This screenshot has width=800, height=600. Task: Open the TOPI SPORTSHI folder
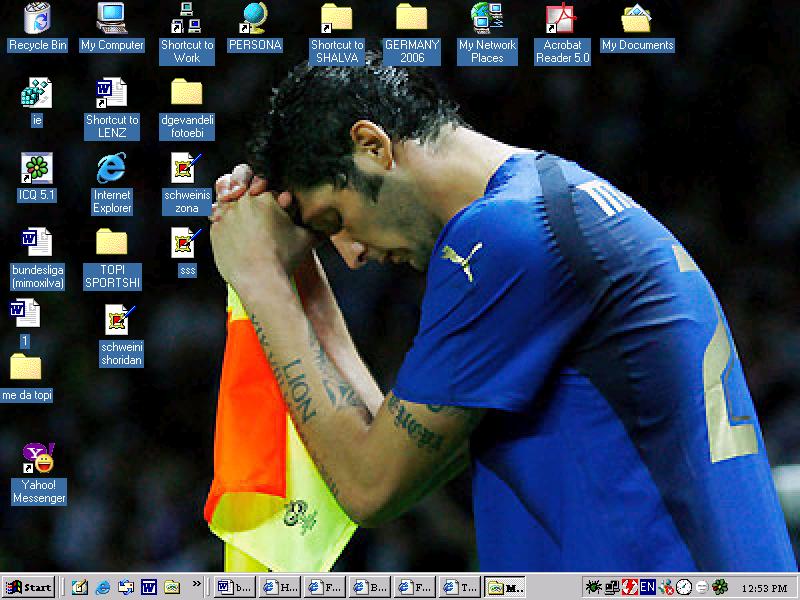click(111, 243)
